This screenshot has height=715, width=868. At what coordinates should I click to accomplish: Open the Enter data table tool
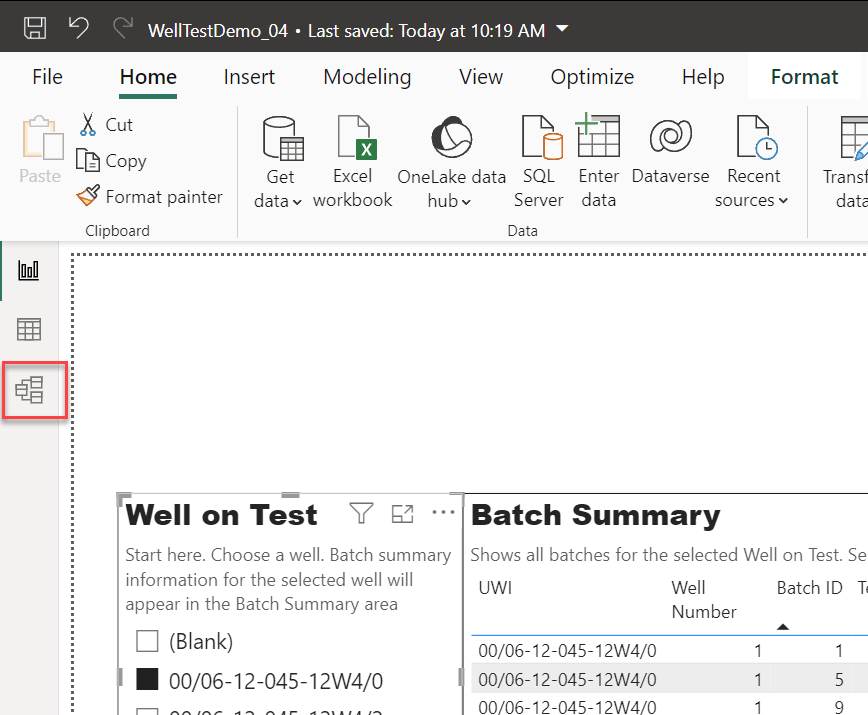(x=598, y=162)
